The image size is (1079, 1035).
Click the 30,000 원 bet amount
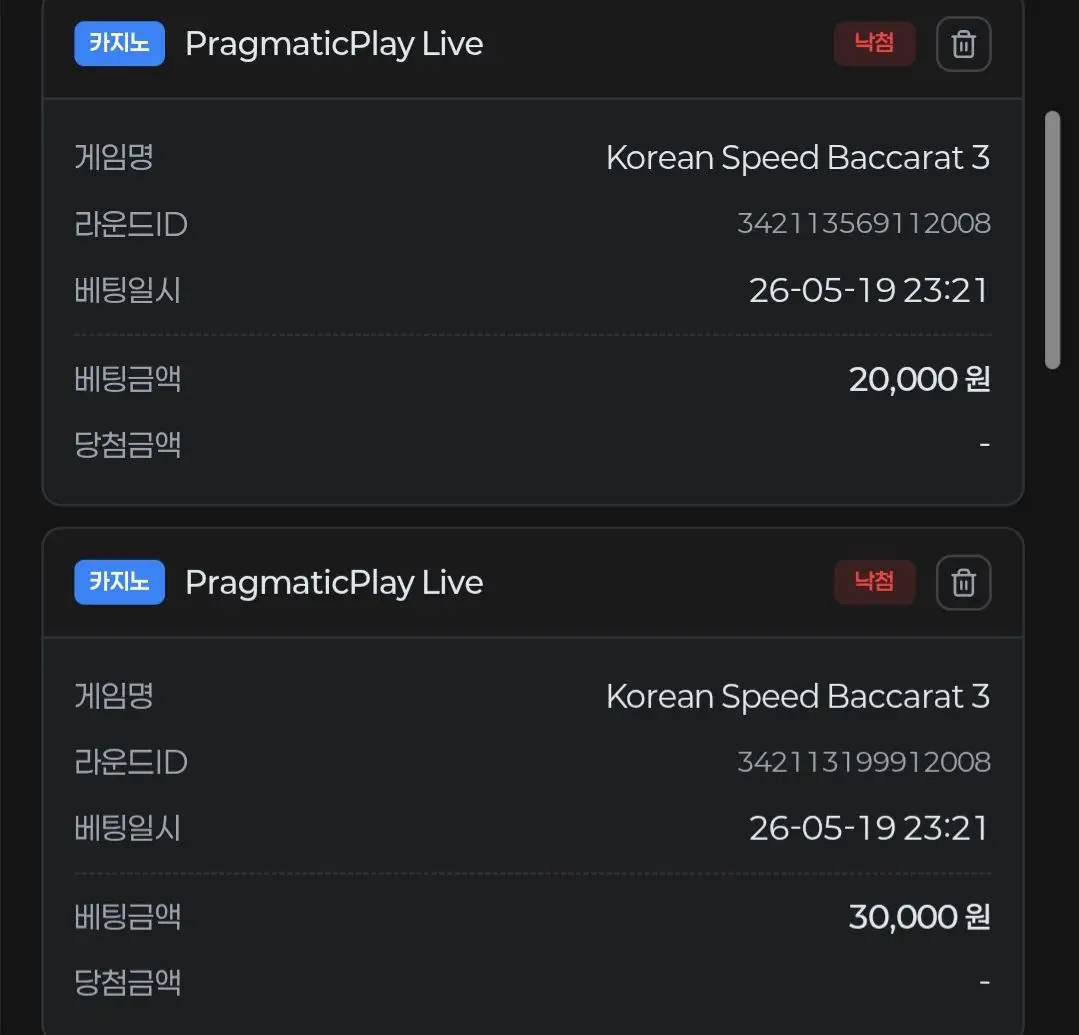pos(919,917)
